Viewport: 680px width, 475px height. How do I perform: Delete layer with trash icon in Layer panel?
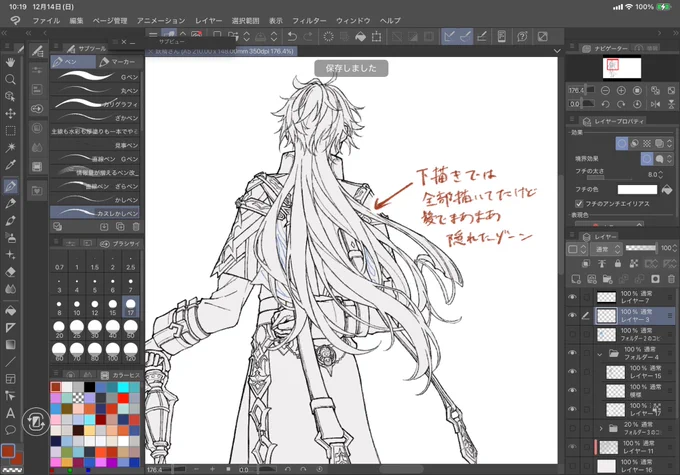[x=671, y=279]
